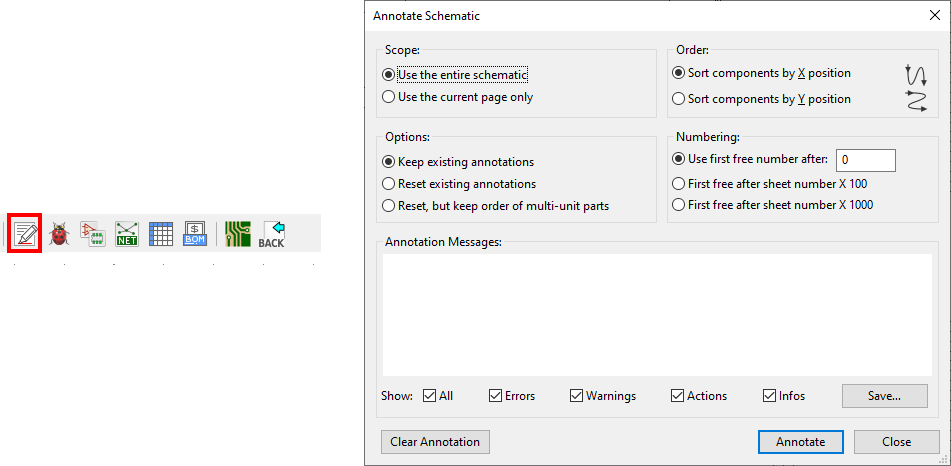Select Use the current page only
951x466 pixels.
(458, 97)
